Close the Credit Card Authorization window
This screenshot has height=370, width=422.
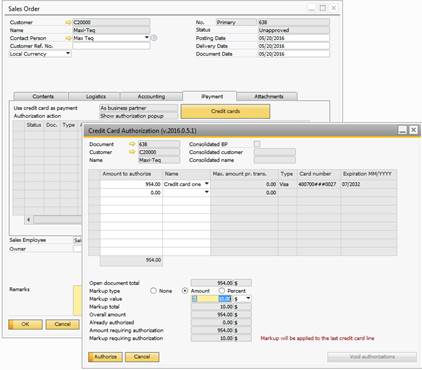413,130
